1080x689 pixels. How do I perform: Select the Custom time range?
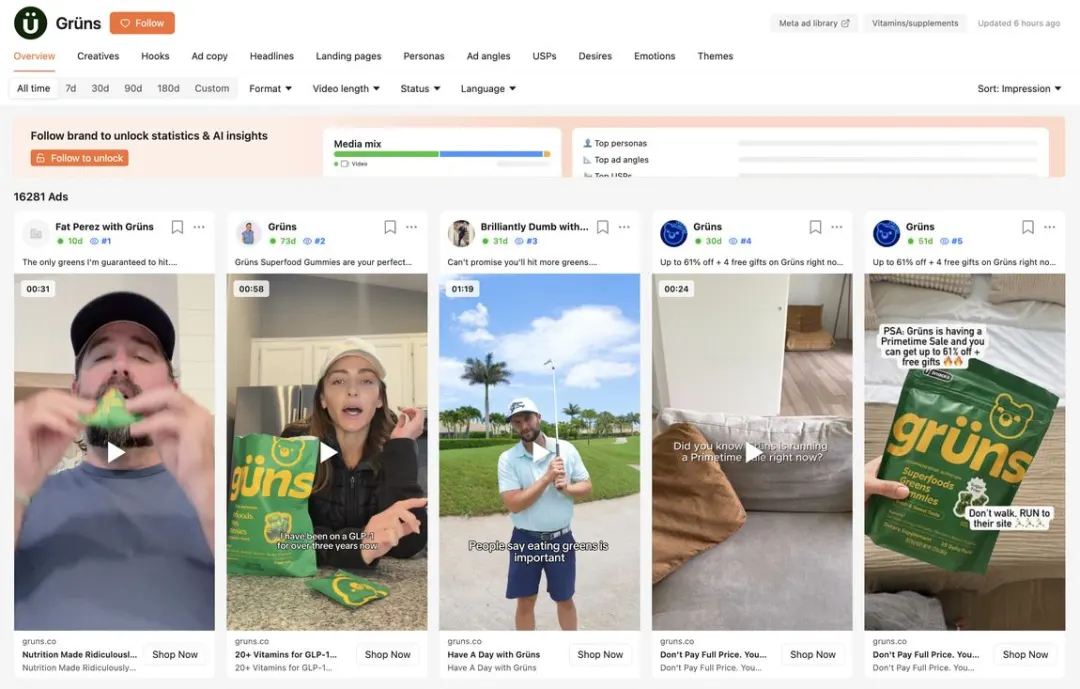click(x=212, y=88)
